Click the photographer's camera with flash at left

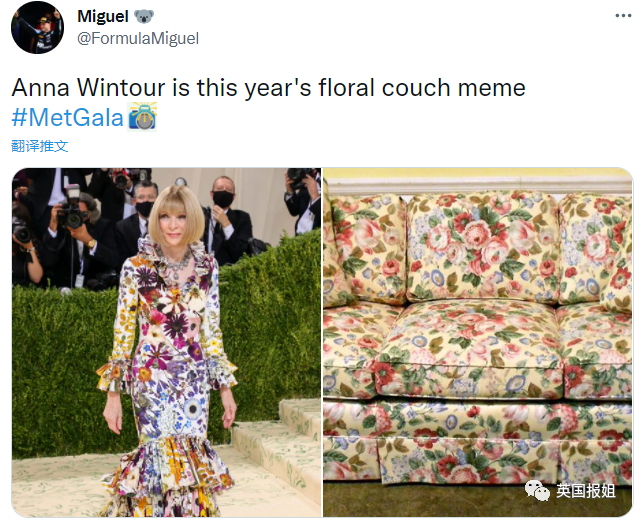pos(73,207)
